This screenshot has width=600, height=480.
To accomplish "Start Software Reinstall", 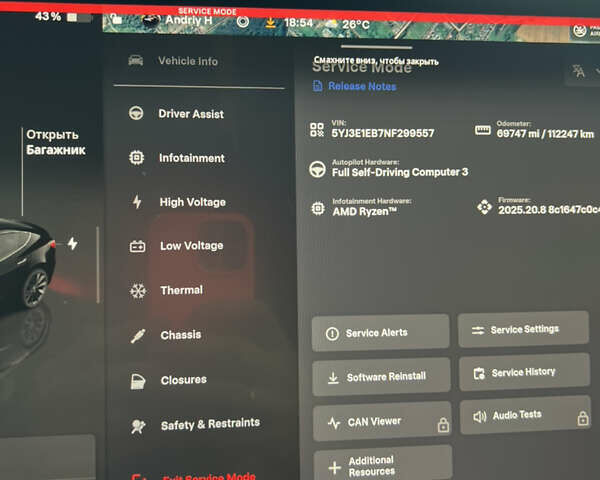I will pyautogui.click(x=381, y=377).
